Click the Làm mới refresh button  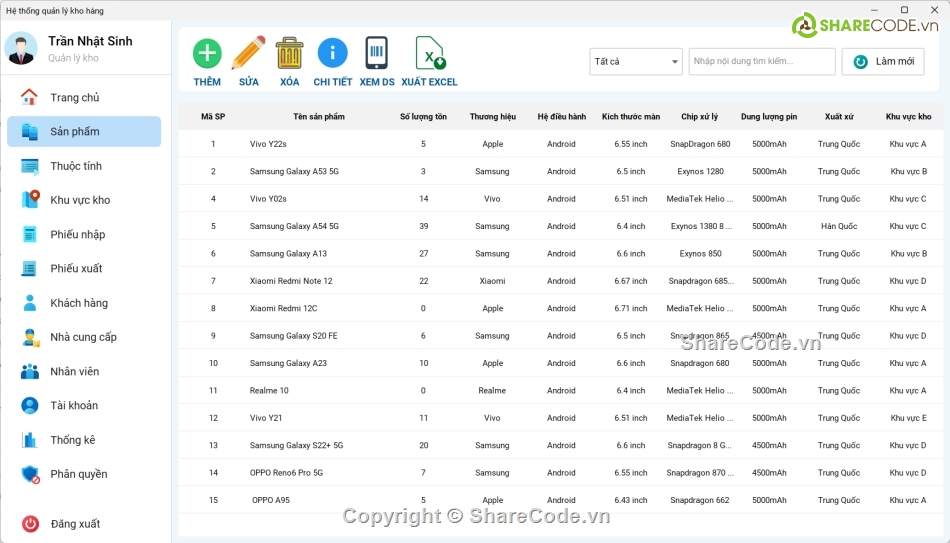(x=883, y=62)
